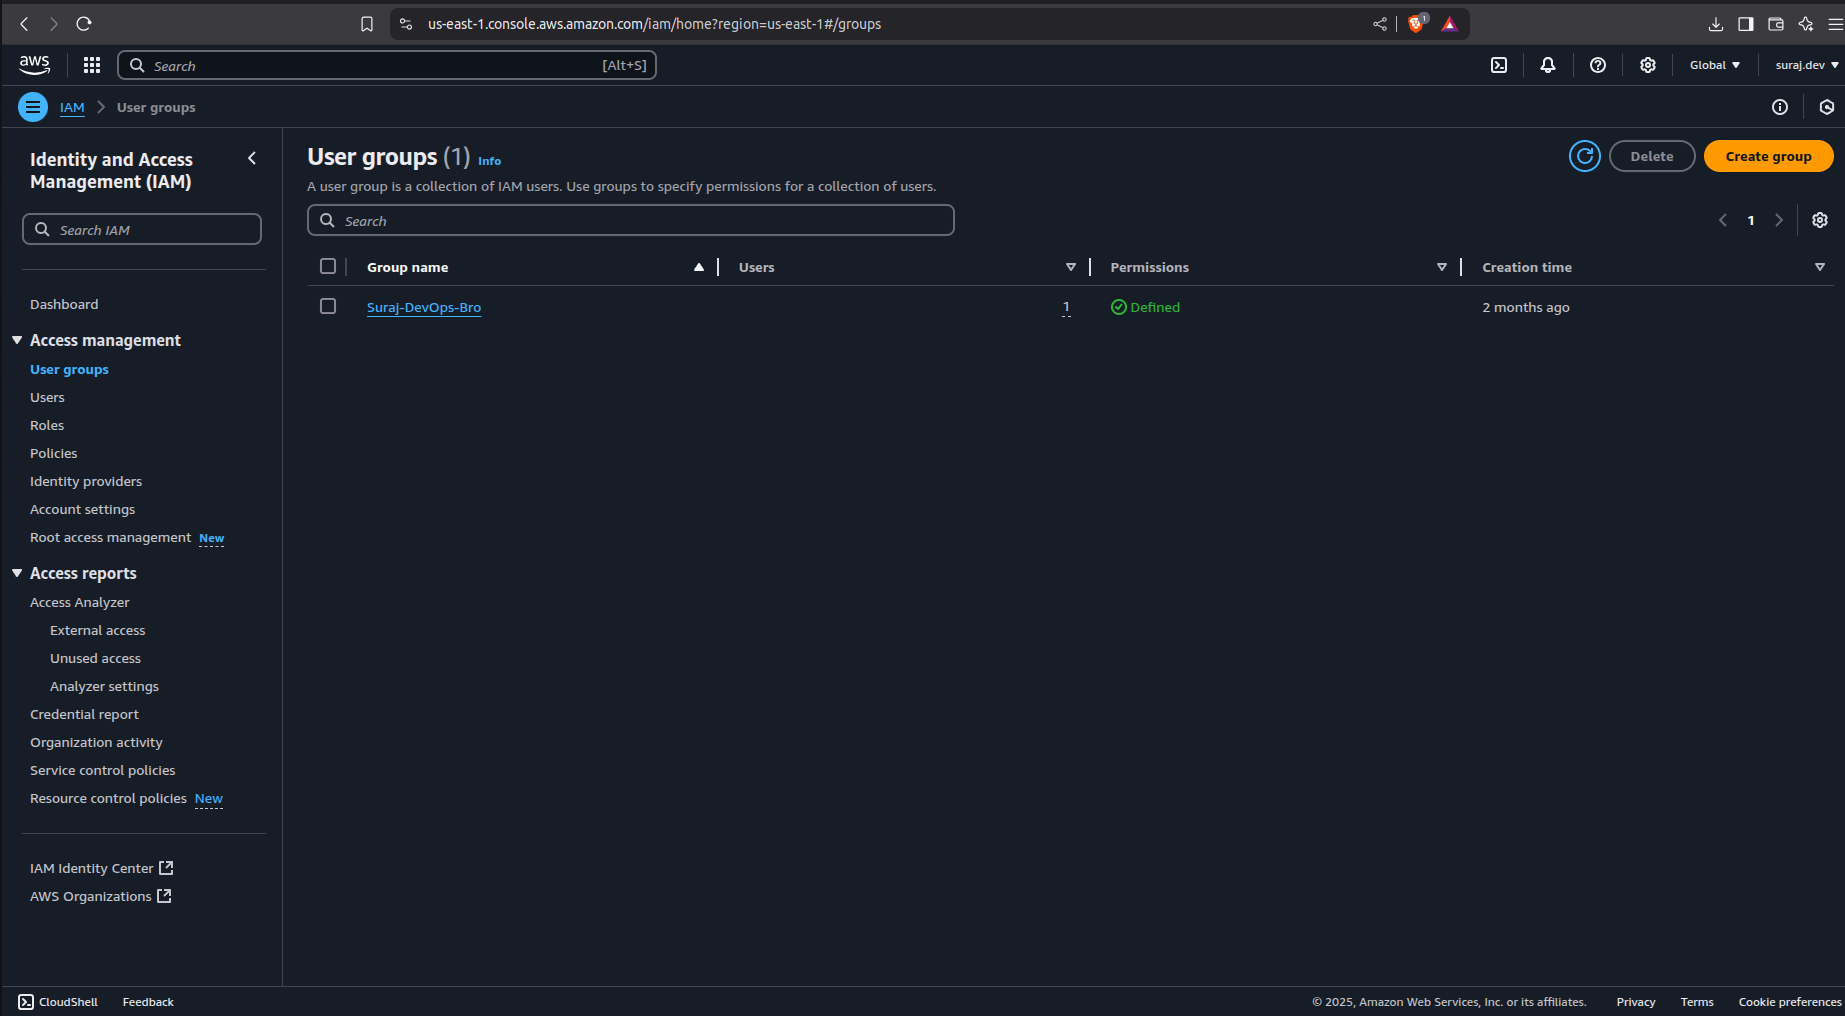1845x1016 pixels.
Task: Open the info panel icon near breadcrumb
Action: (1780, 107)
